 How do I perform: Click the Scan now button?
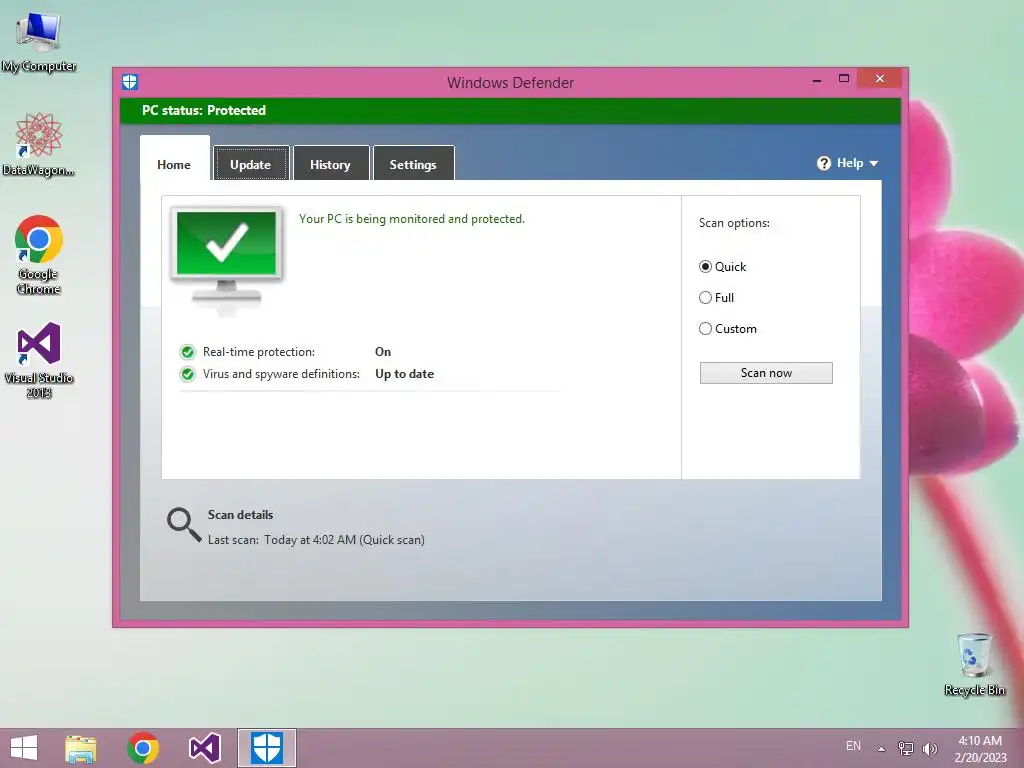[x=766, y=373]
